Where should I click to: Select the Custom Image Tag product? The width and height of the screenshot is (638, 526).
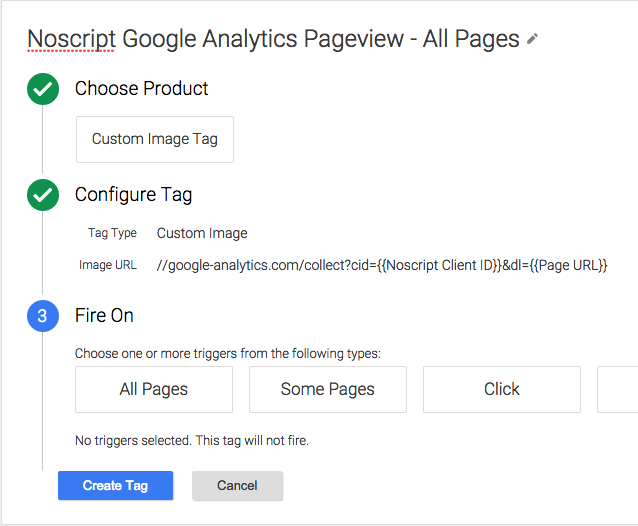tap(155, 140)
